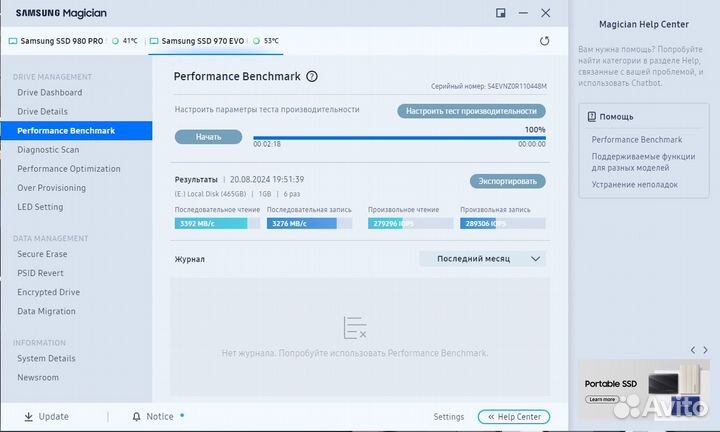Open Settings at the bottom
The width and height of the screenshot is (720, 432).
point(449,417)
